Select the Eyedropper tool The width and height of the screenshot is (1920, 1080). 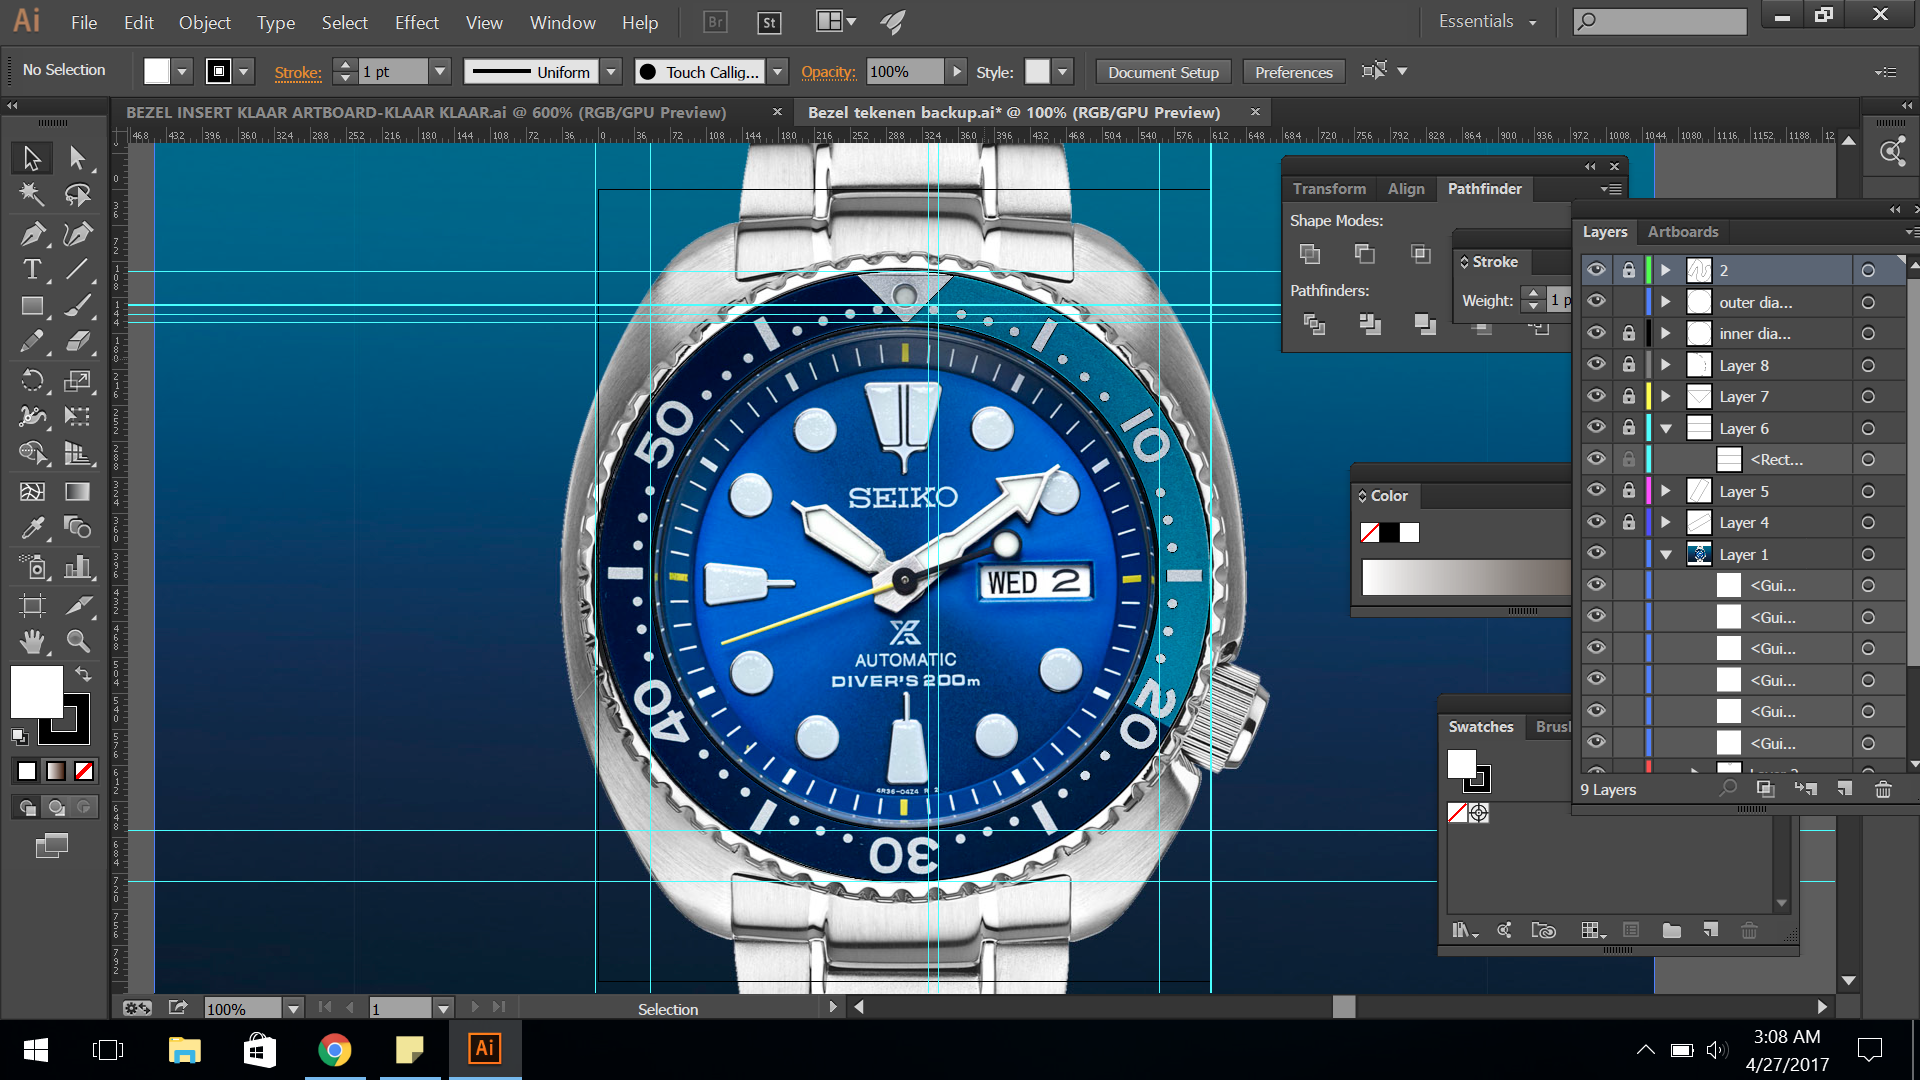click(x=32, y=527)
